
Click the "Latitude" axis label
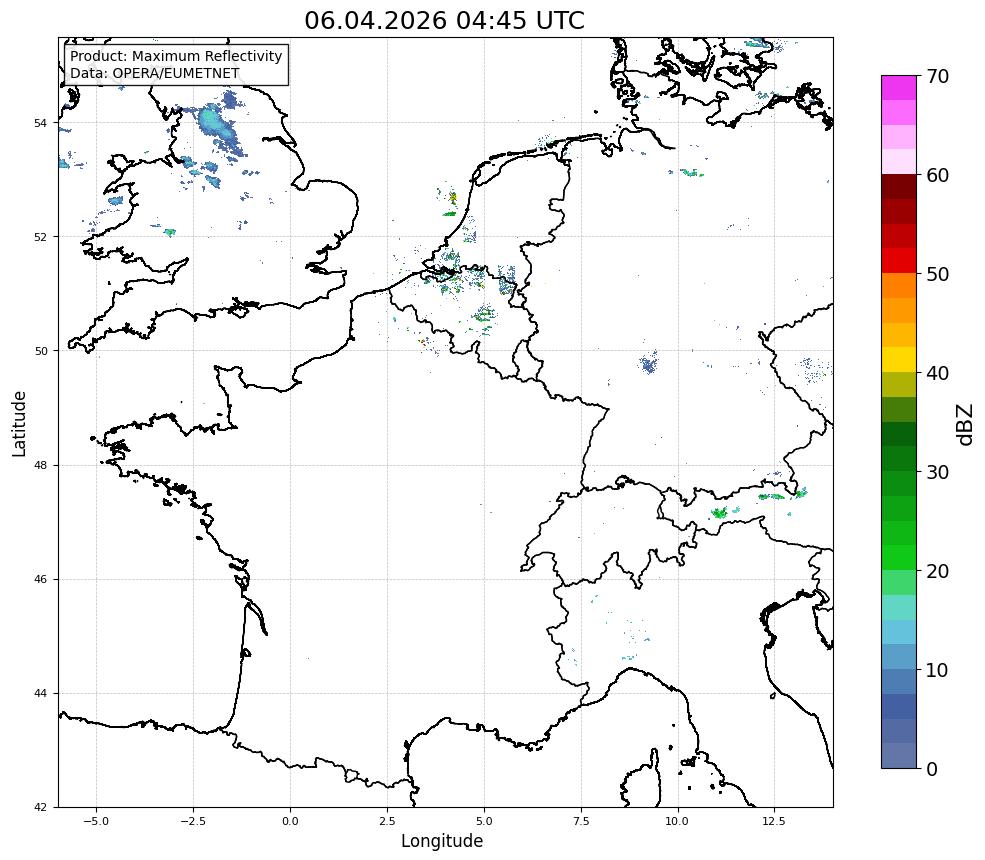click(x=19, y=423)
